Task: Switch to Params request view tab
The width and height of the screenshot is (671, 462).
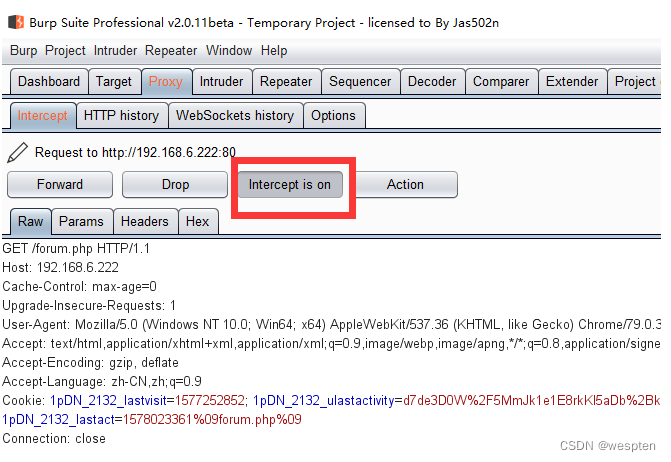Action: tap(82, 222)
